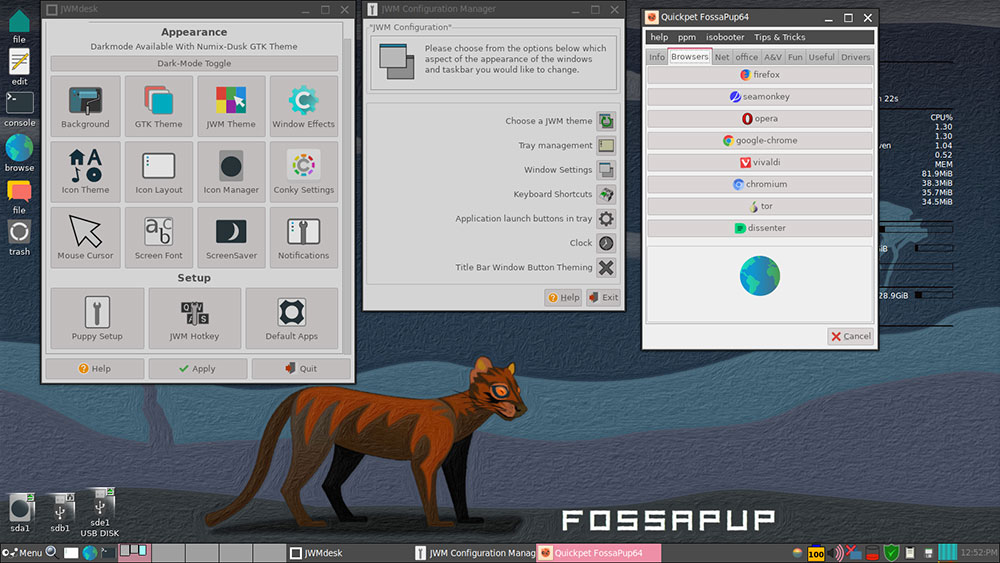
Task: Open Application launch buttons in tray settings
Action: (606, 219)
